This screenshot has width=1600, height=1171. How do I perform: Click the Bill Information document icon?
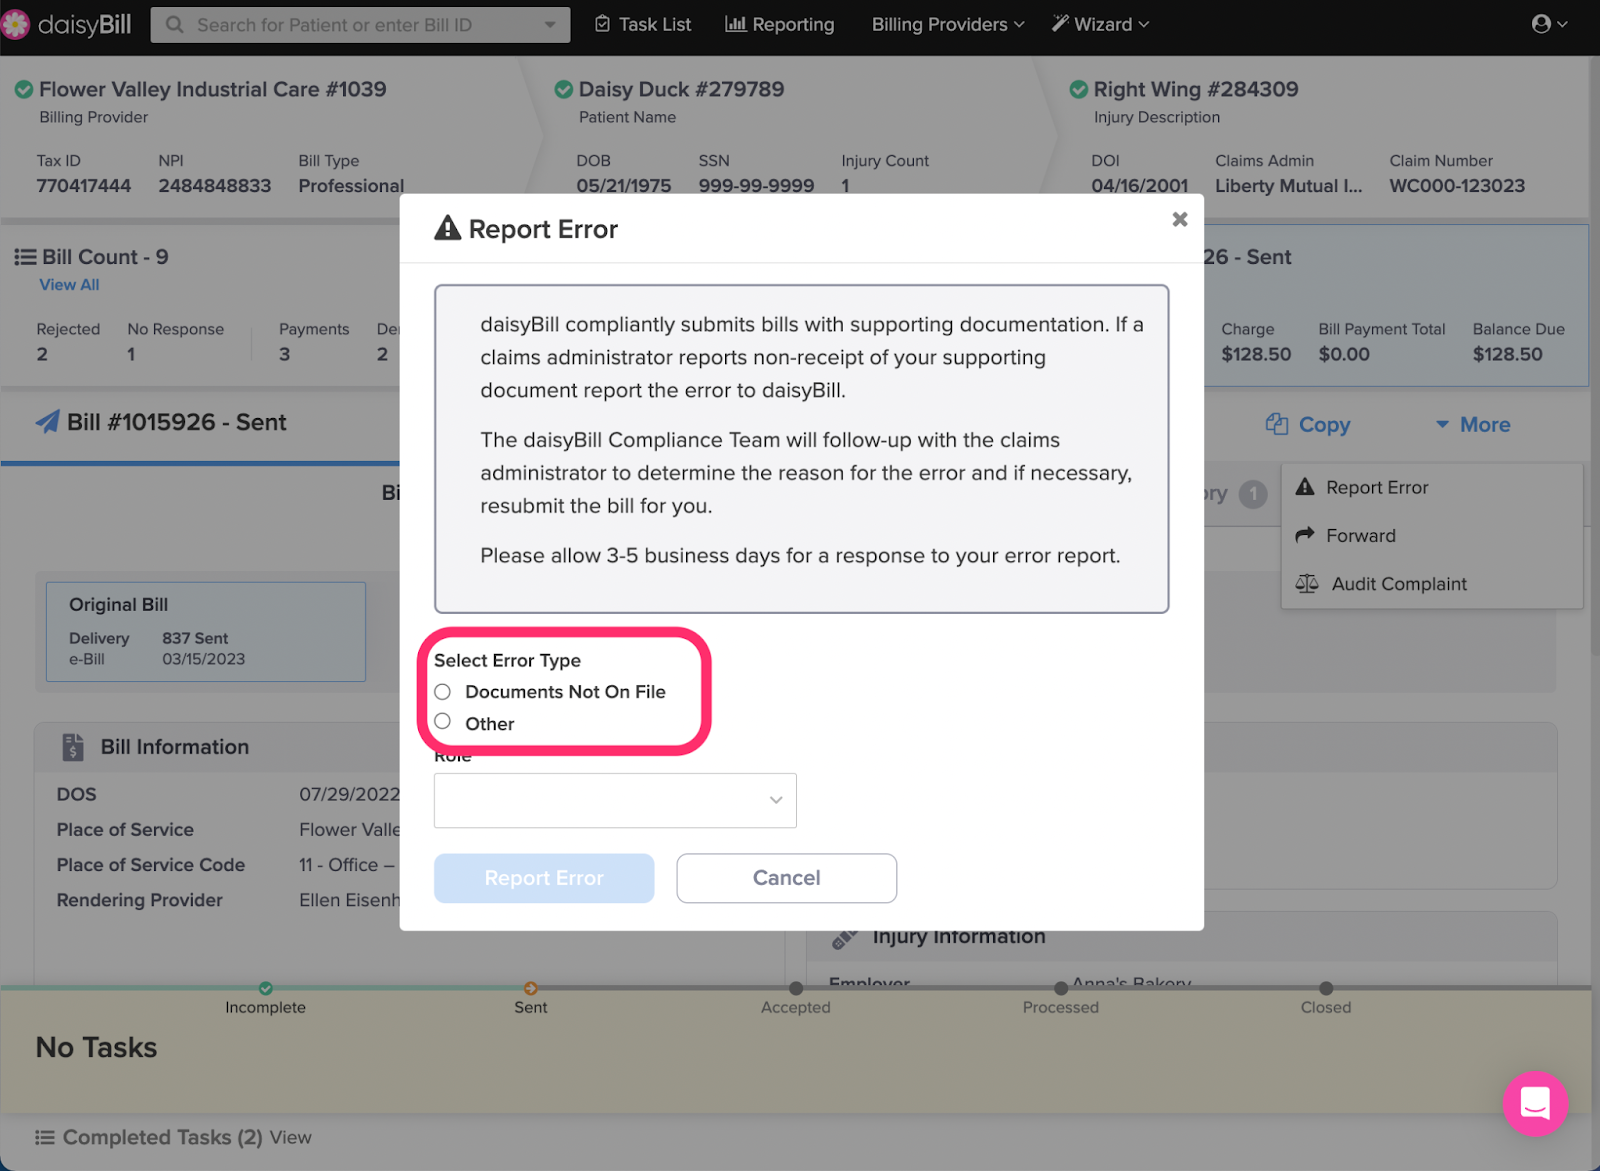pyautogui.click(x=73, y=747)
